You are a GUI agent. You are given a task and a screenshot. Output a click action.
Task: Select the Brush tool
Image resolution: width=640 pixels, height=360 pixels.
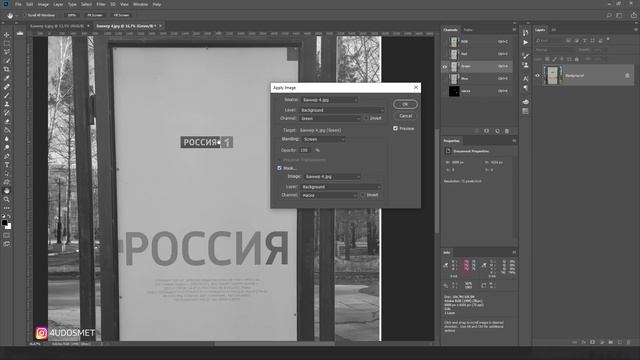(x=7, y=96)
